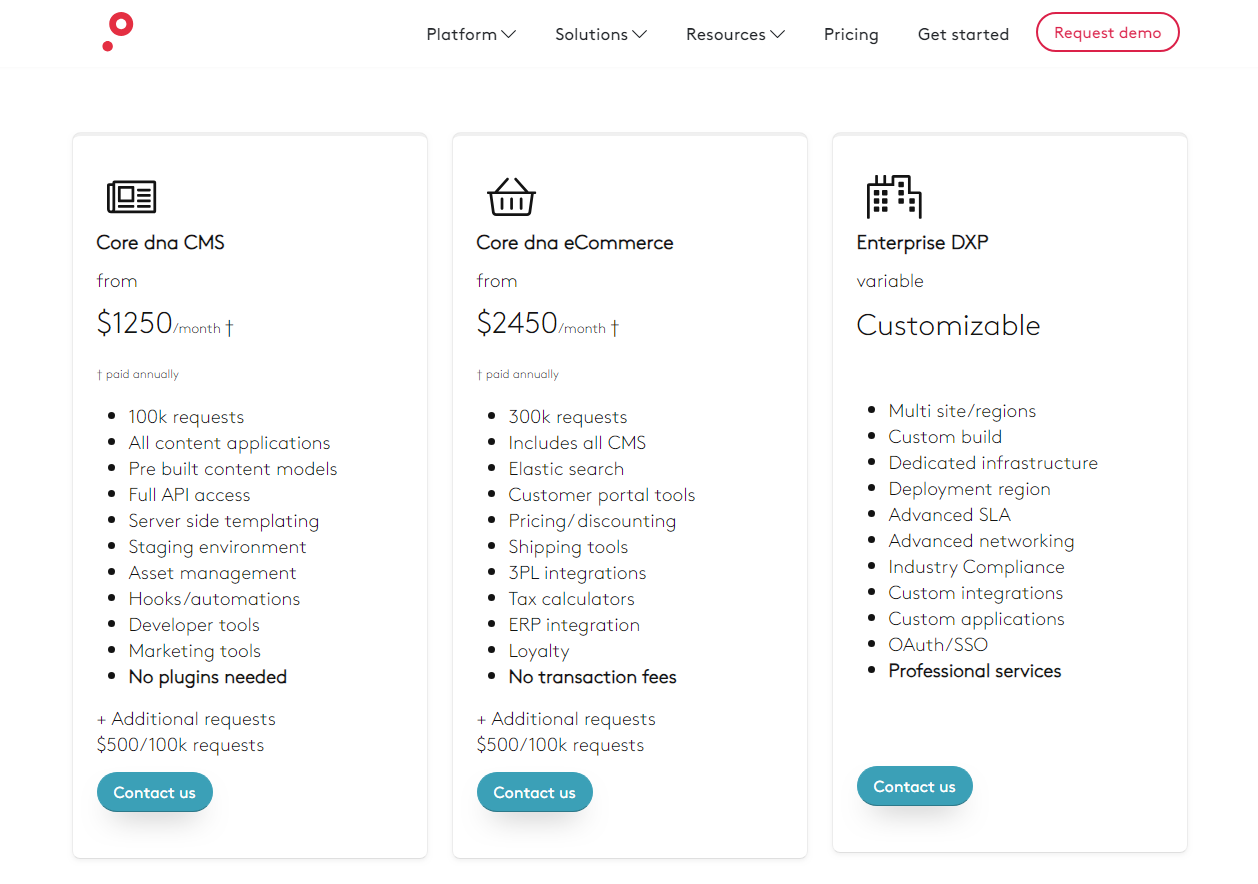Select the Pricing menu item
Image resolution: width=1258 pixels, height=884 pixels.
851,33
